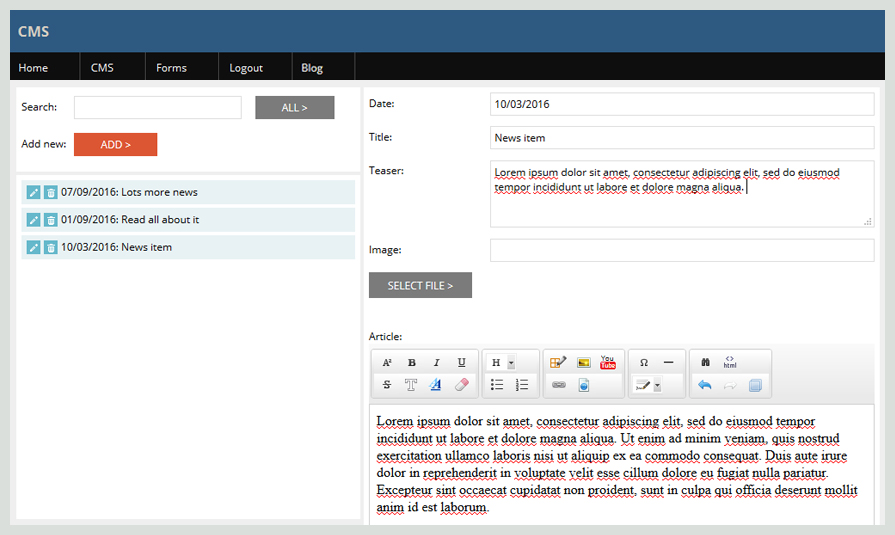
Task: Insert a numbered list
Action: [522, 385]
